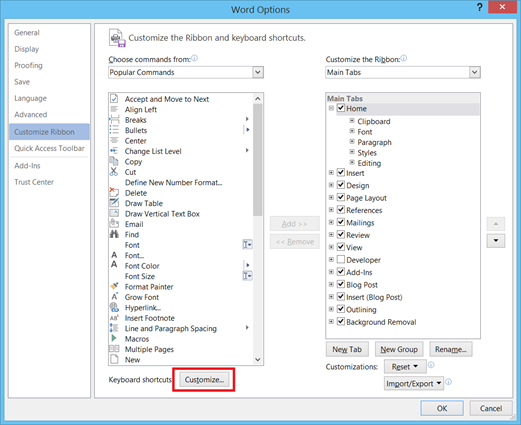Click the Draw Vertical Text Box icon
Image resolution: width=521 pixels, height=425 pixels.
[x=114, y=213]
